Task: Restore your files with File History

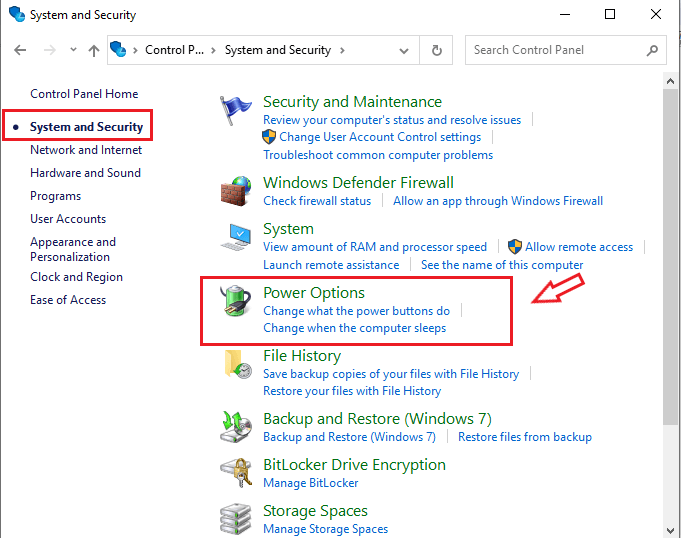Action: click(352, 391)
